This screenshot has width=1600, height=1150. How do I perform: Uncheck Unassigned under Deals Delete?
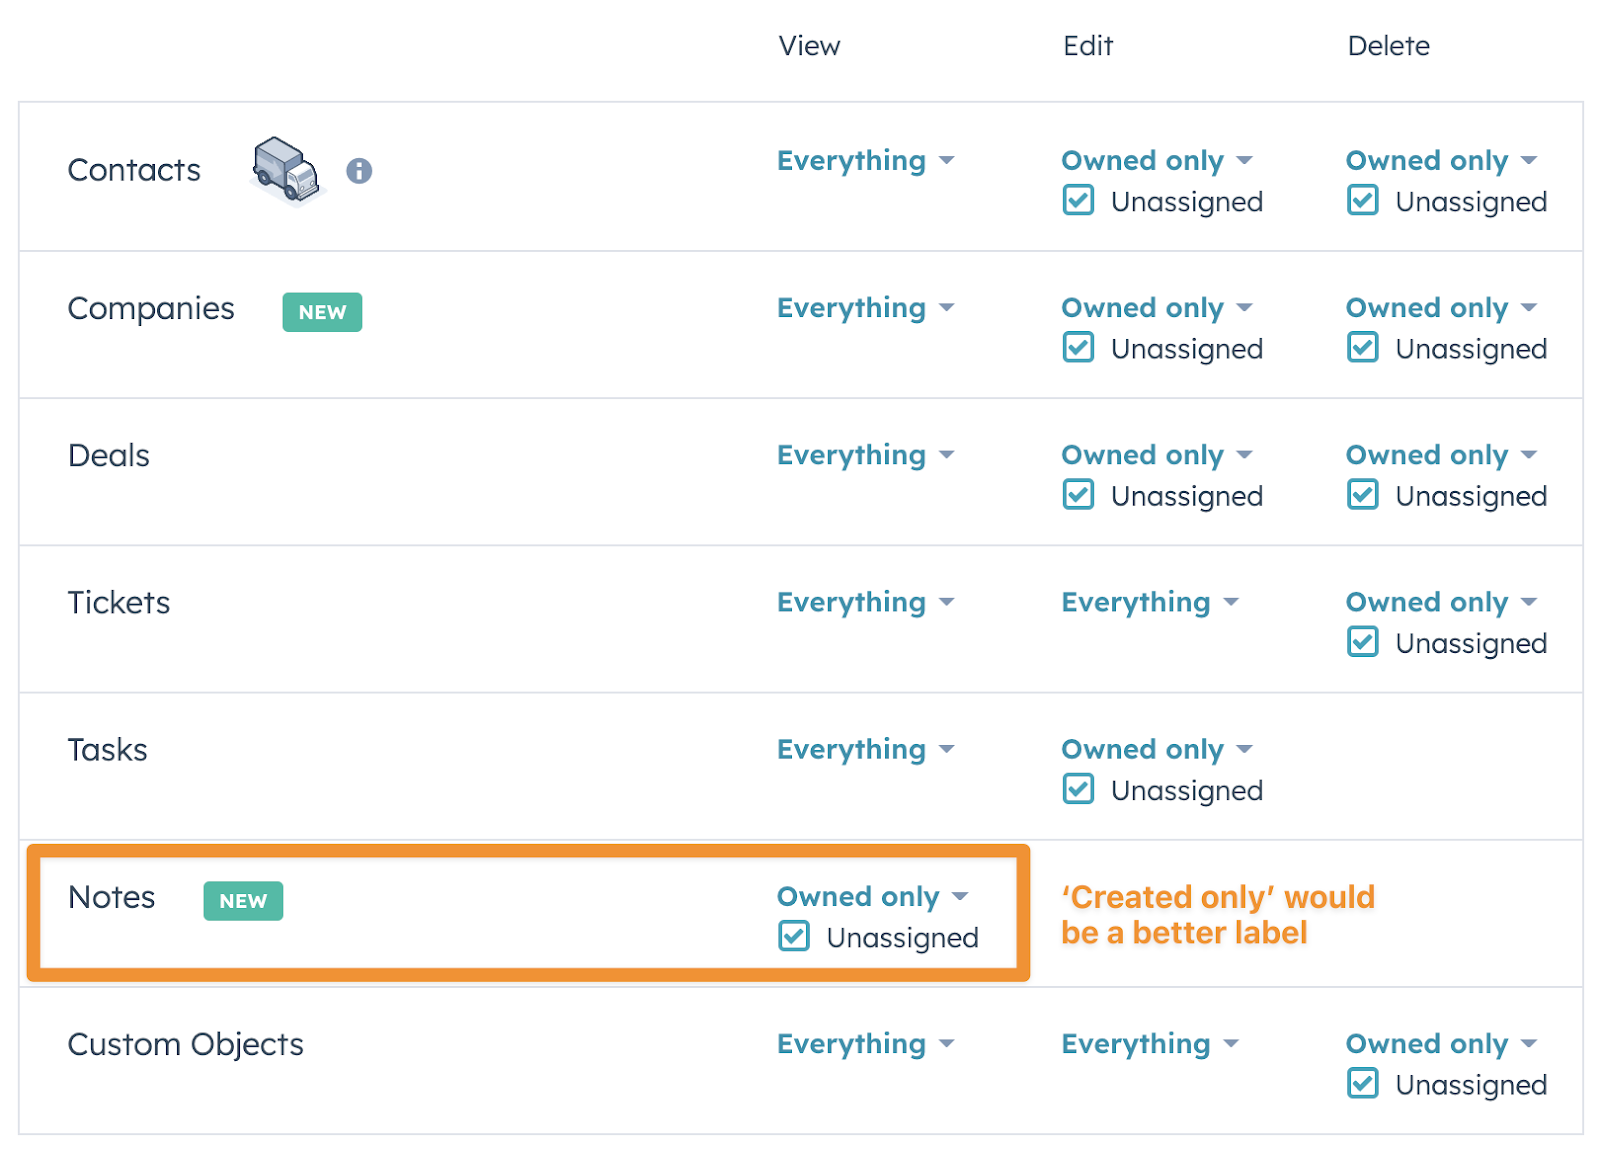[x=1362, y=495]
